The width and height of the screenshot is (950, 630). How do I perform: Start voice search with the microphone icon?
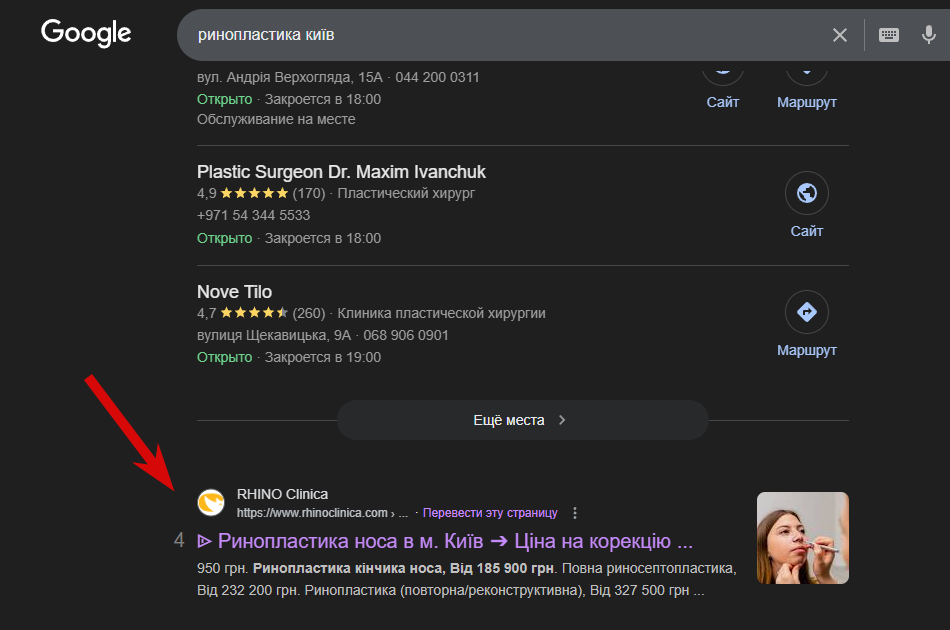929,35
